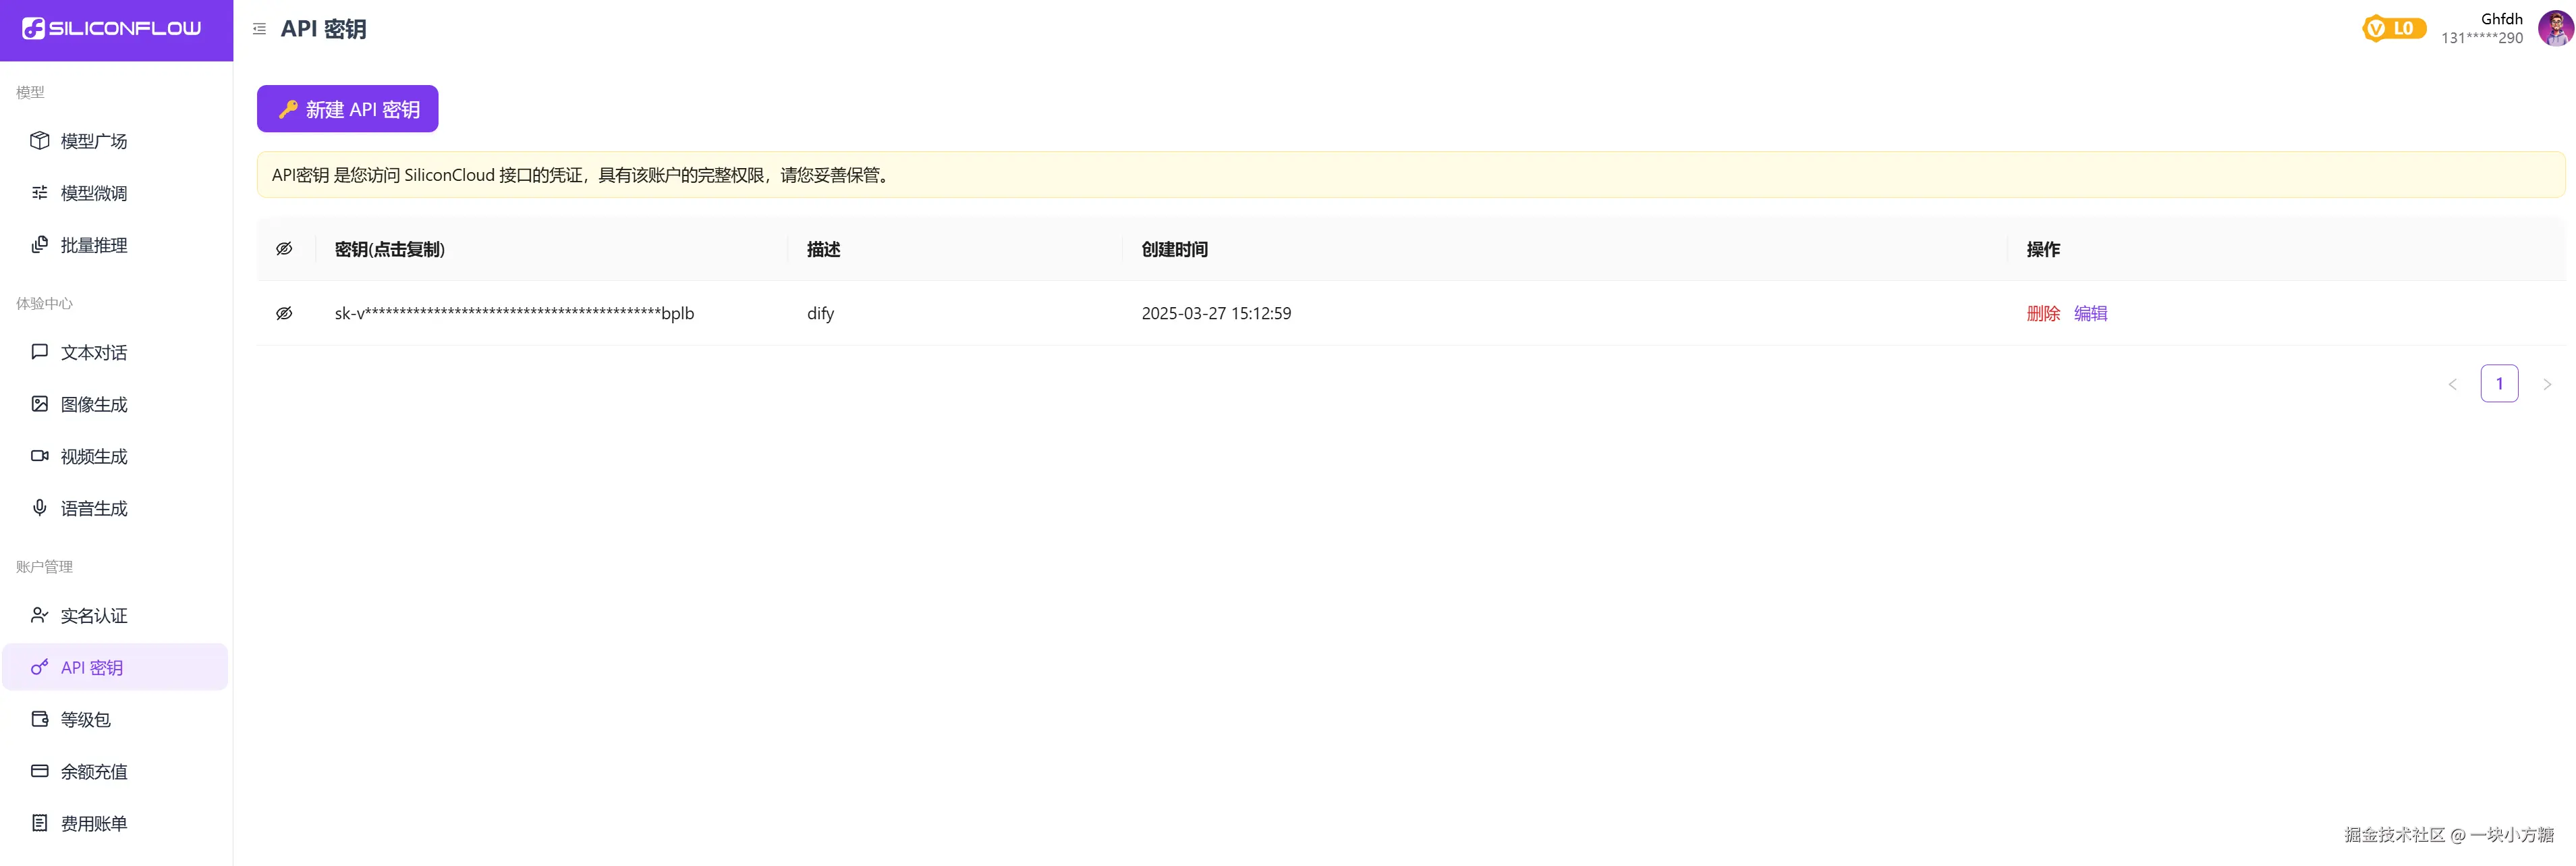Open the 视频生成 camera icon

(40, 456)
